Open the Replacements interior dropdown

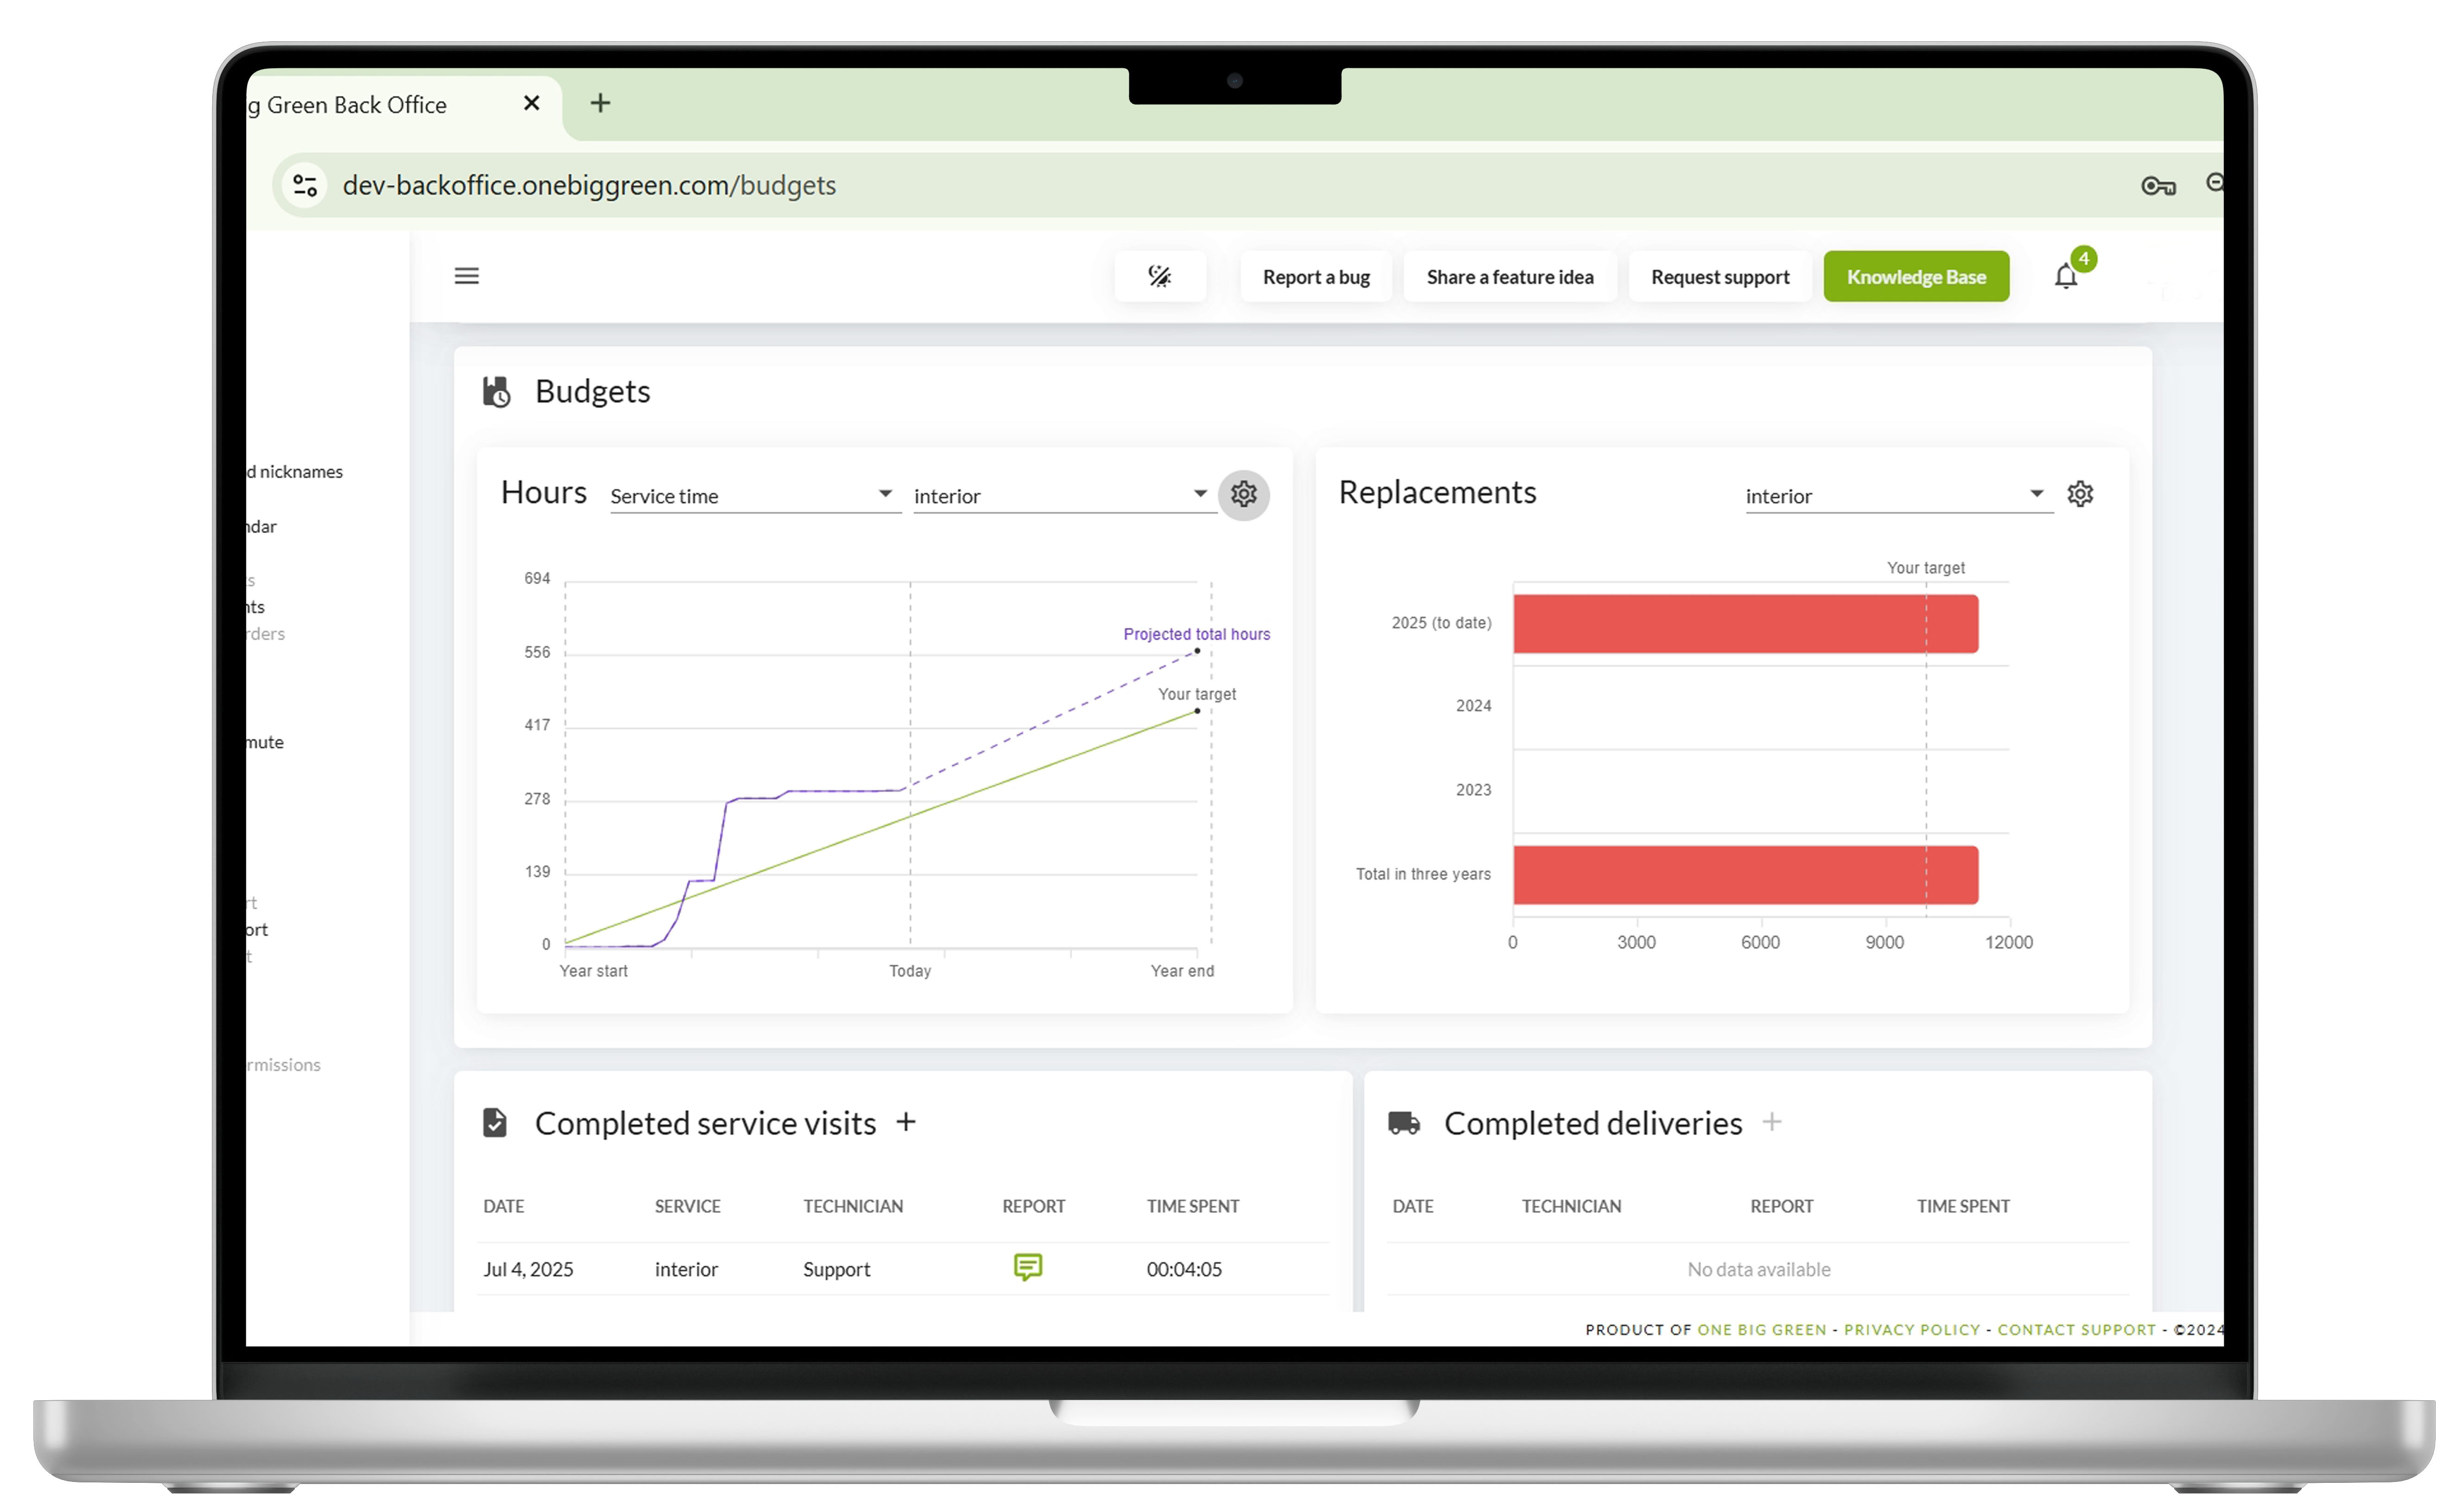pyautogui.click(x=1899, y=496)
